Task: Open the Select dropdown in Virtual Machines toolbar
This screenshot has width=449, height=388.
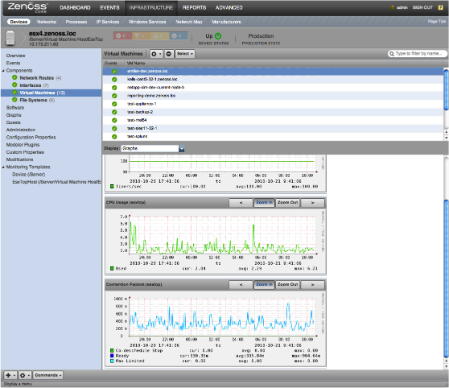Action: tap(185, 54)
